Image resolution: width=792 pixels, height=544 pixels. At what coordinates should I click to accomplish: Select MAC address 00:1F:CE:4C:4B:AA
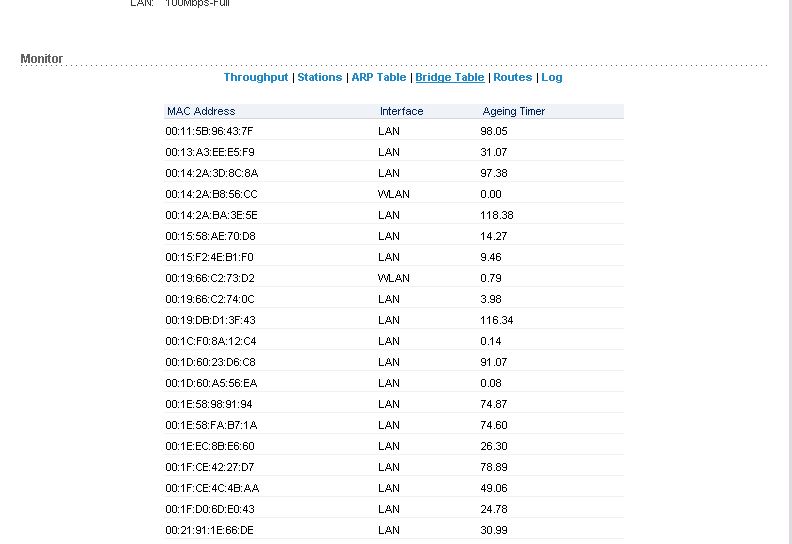coord(211,488)
